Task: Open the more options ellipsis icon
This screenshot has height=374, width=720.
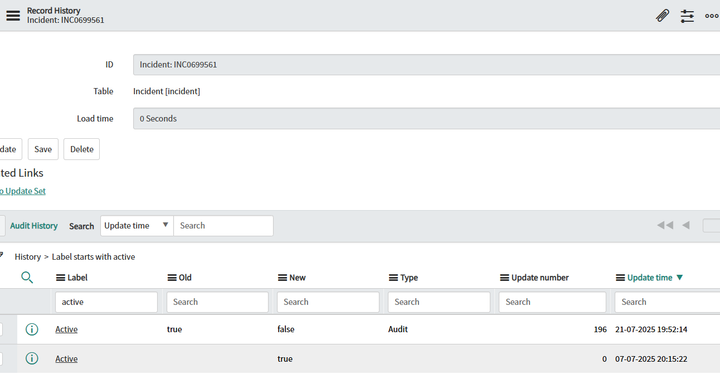Action: click(x=712, y=16)
